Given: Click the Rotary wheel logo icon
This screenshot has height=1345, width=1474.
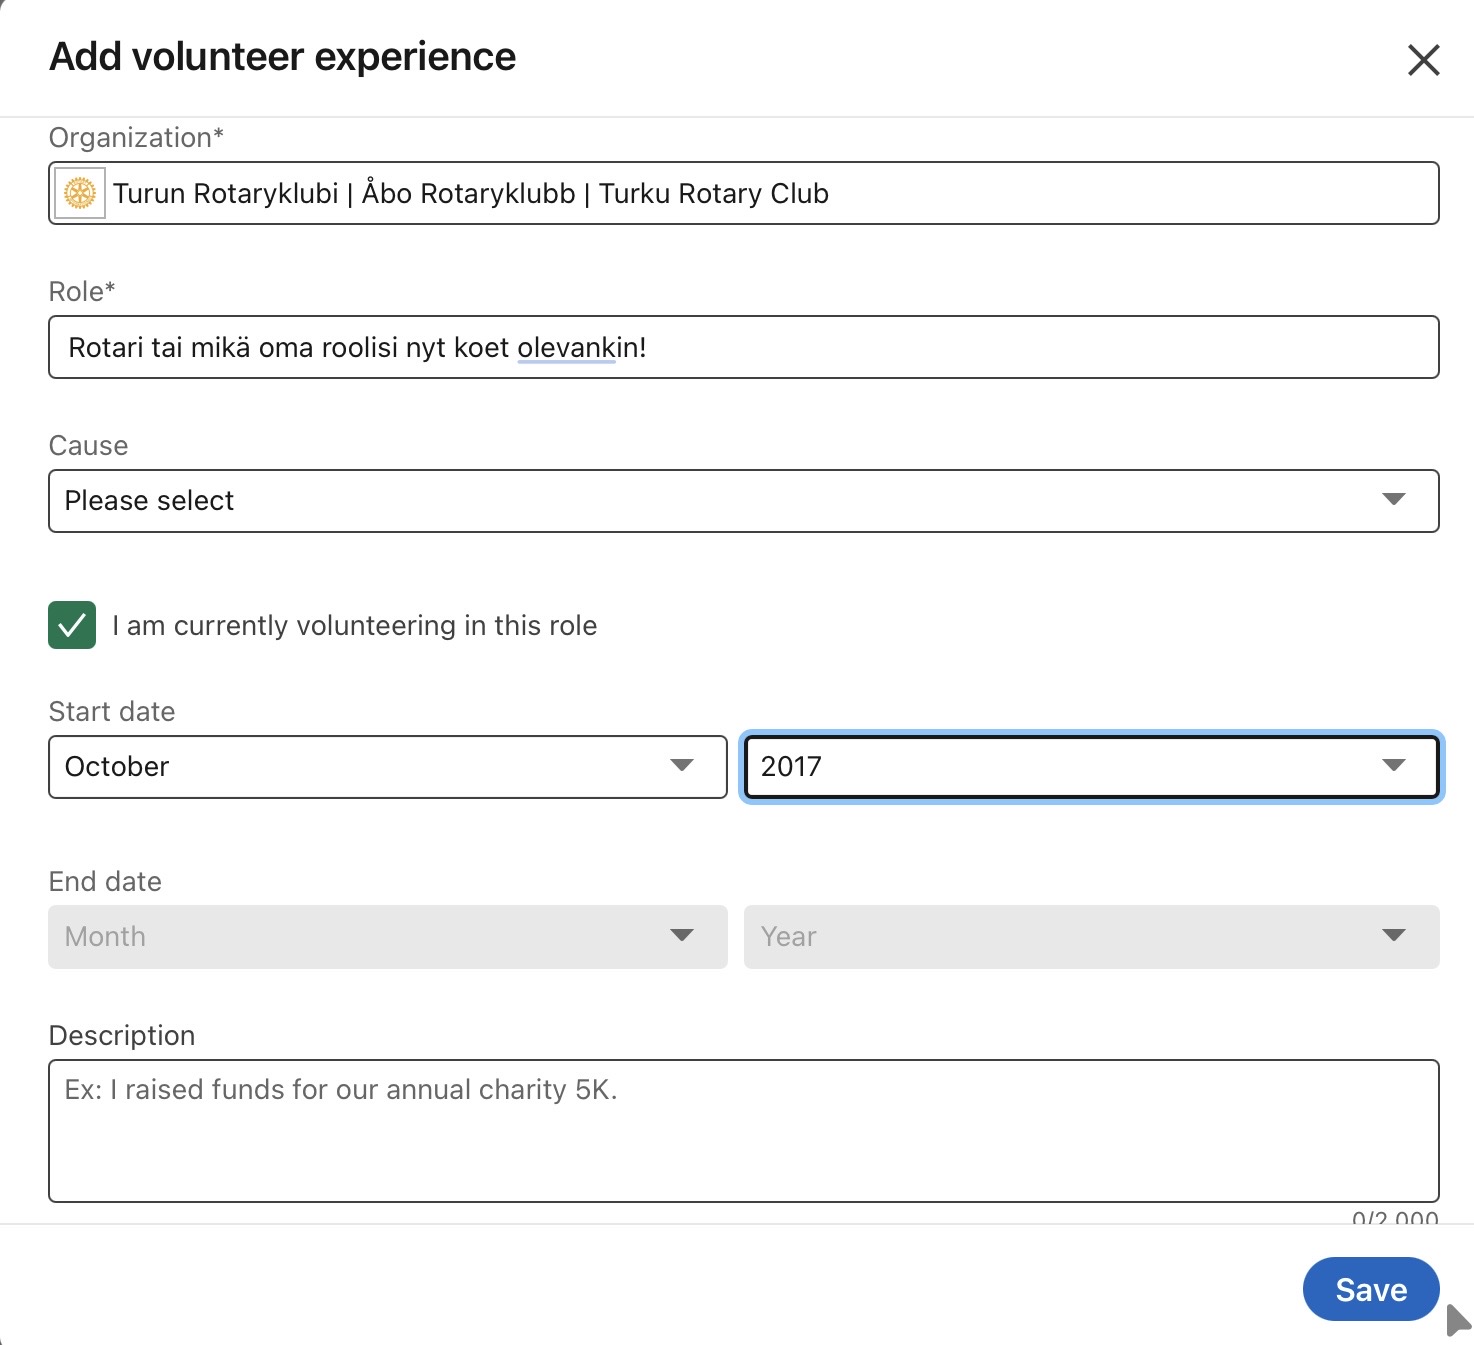Looking at the screenshot, I should [80, 193].
